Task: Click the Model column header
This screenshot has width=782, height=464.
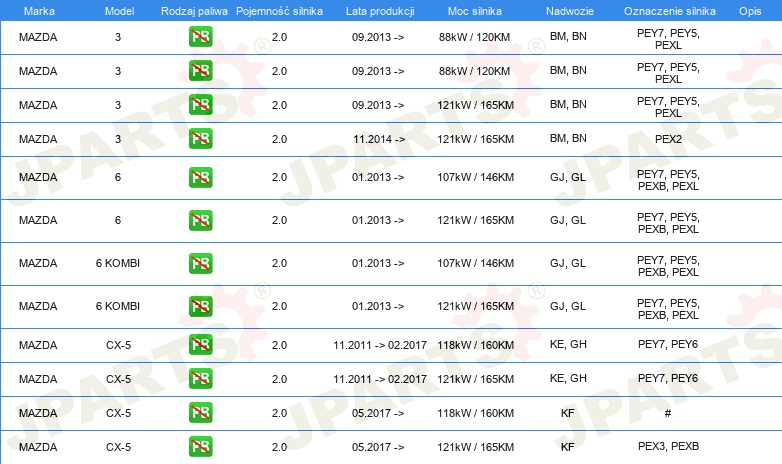Action: (x=119, y=11)
